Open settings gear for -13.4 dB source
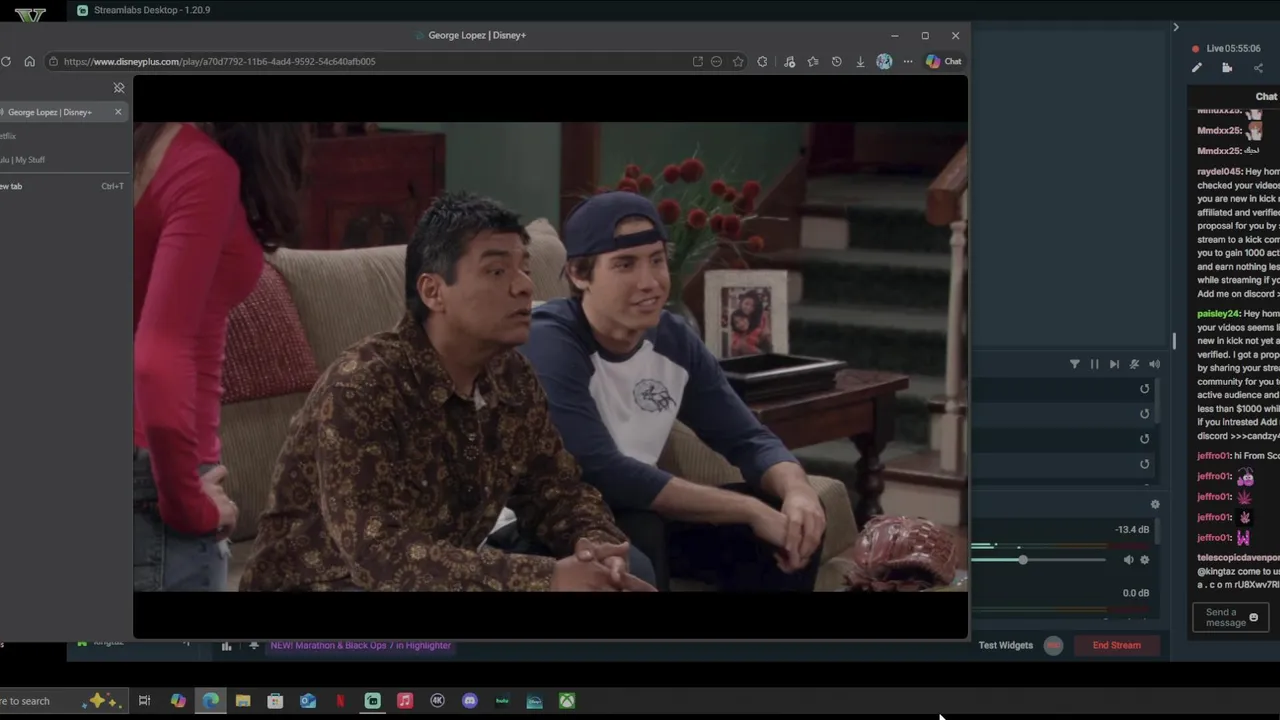This screenshot has width=1280, height=720. pos(1145,560)
